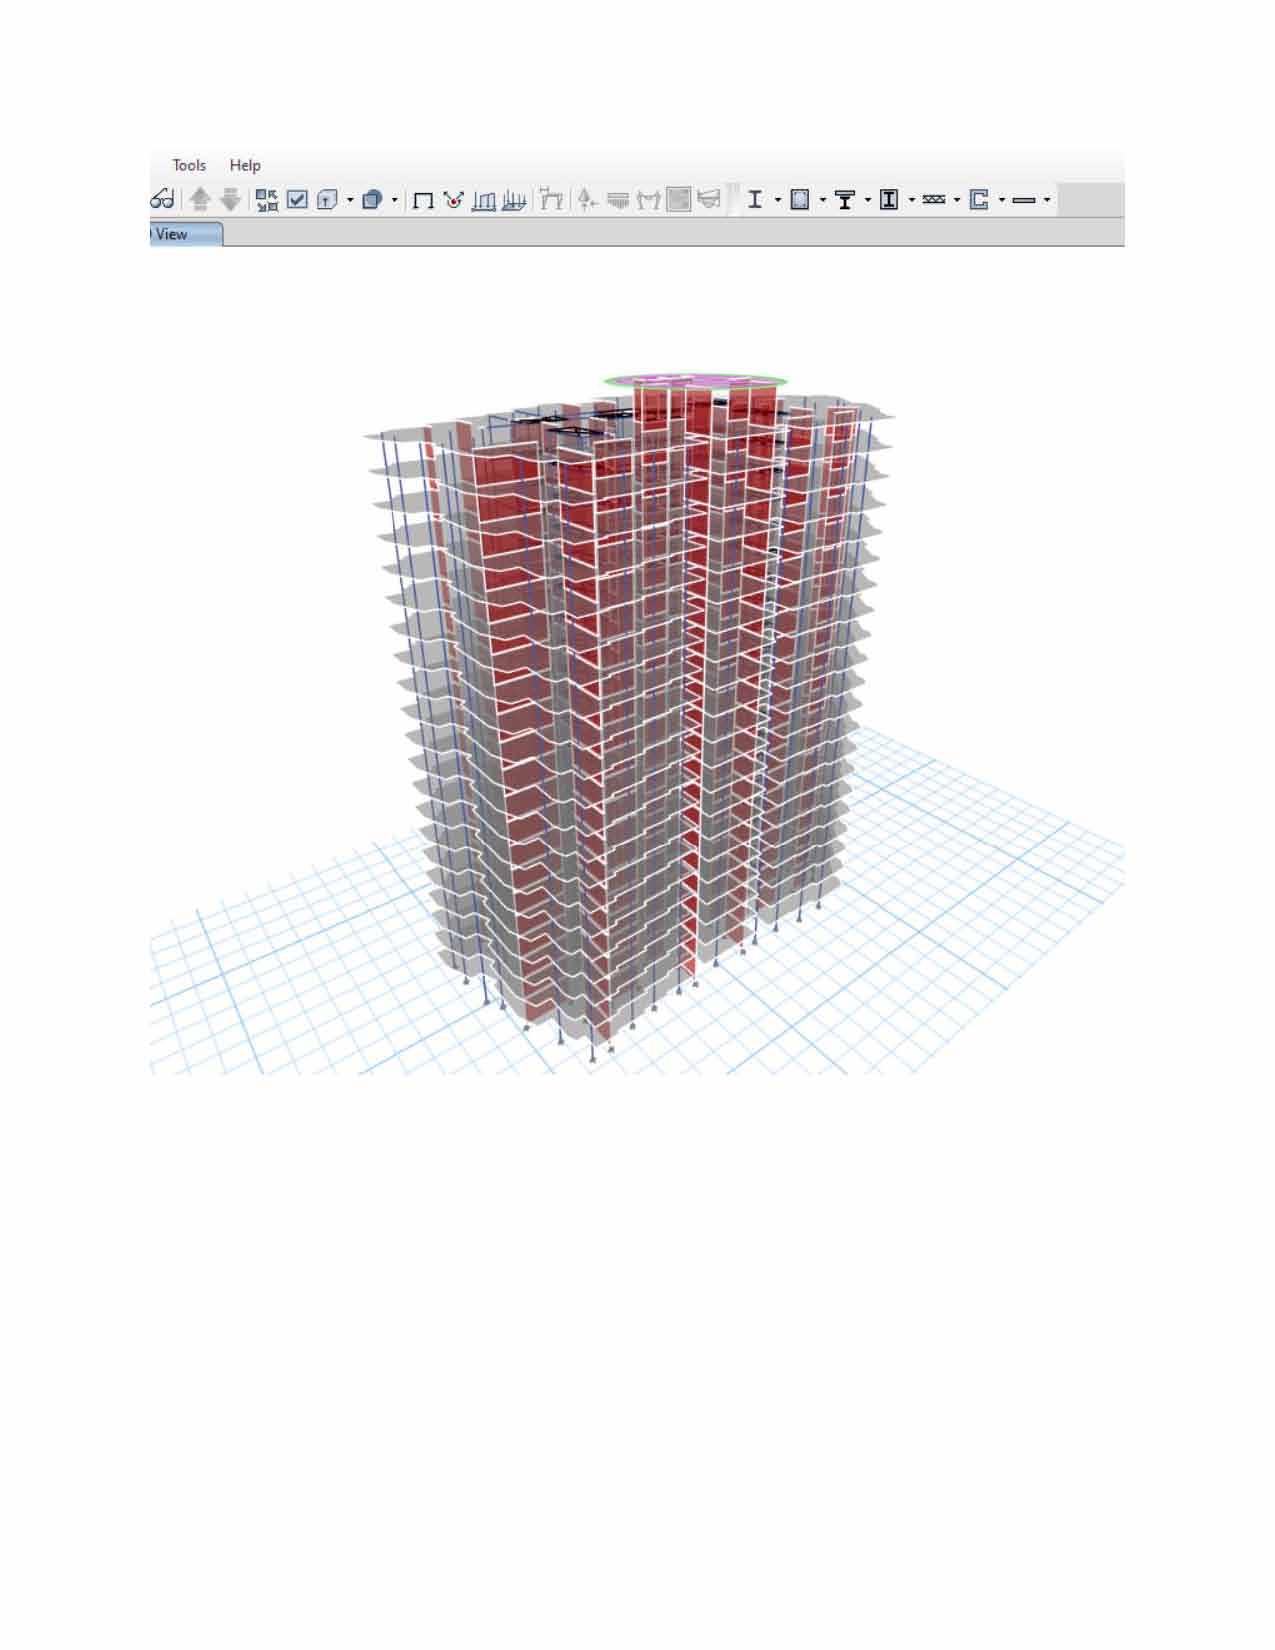This screenshot has width=1275, height=1650.
Task: Expand the composite beam design dropdown
Action: click(x=867, y=200)
